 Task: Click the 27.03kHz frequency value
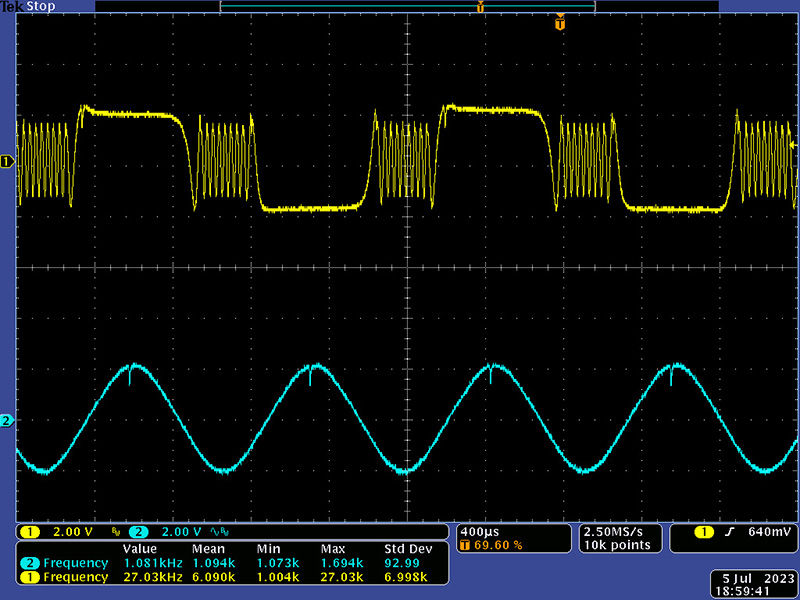coord(153,577)
